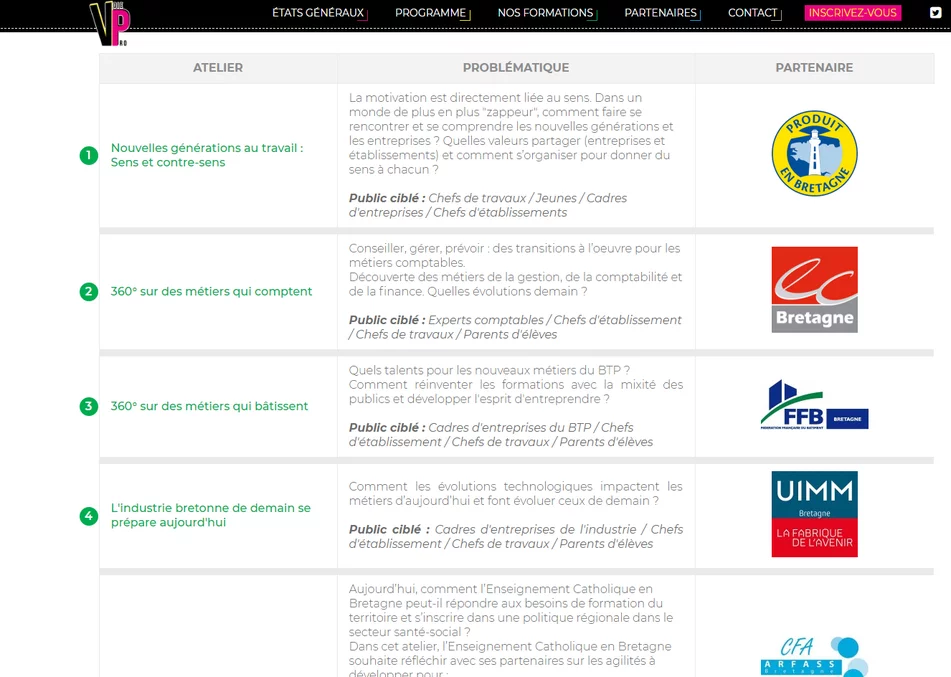Viewport: 951px width, 677px height.
Task: Open the États Généraux menu
Action: 318,13
